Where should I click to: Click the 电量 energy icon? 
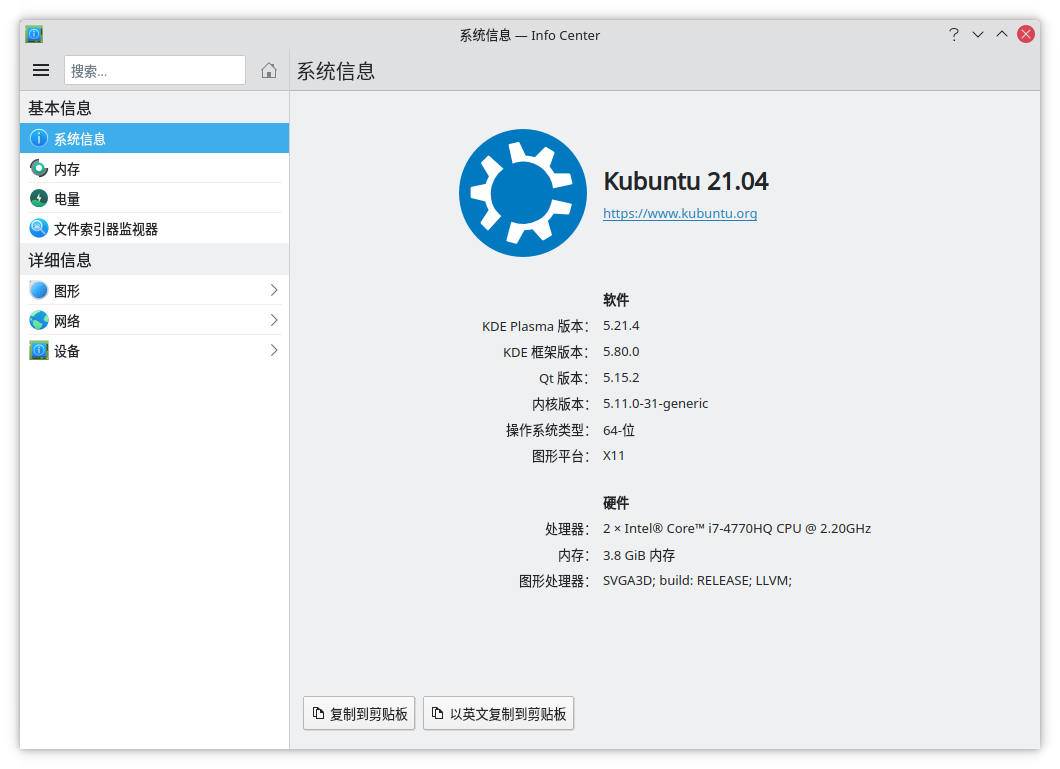point(39,198)
